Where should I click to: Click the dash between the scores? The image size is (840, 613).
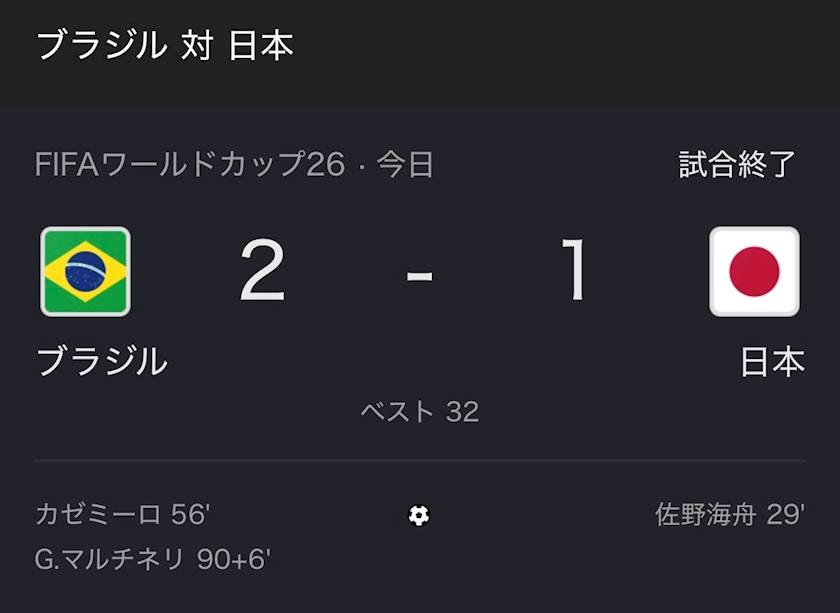419,276
